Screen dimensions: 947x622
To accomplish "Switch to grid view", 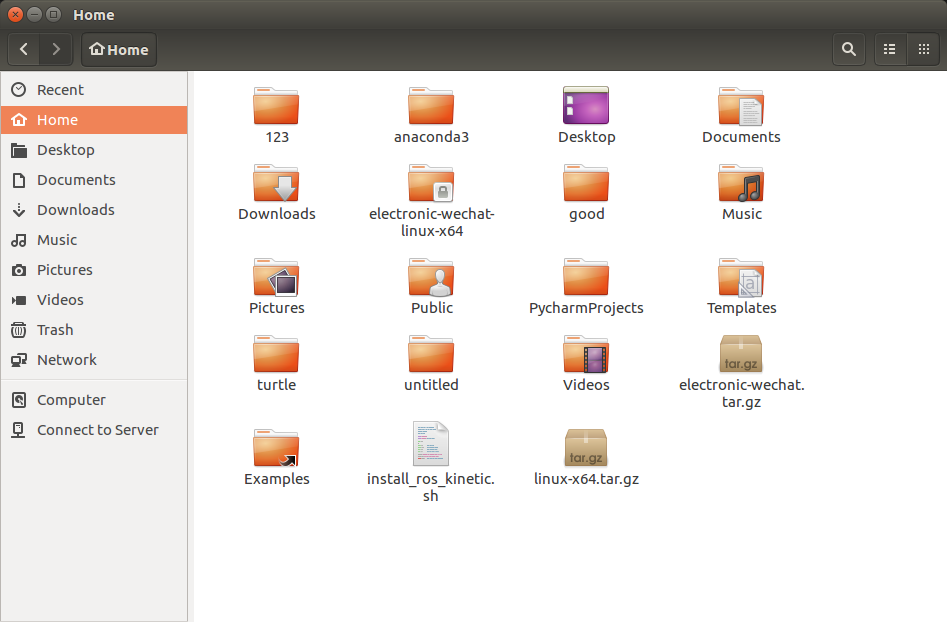I will (x=923, y=48).
